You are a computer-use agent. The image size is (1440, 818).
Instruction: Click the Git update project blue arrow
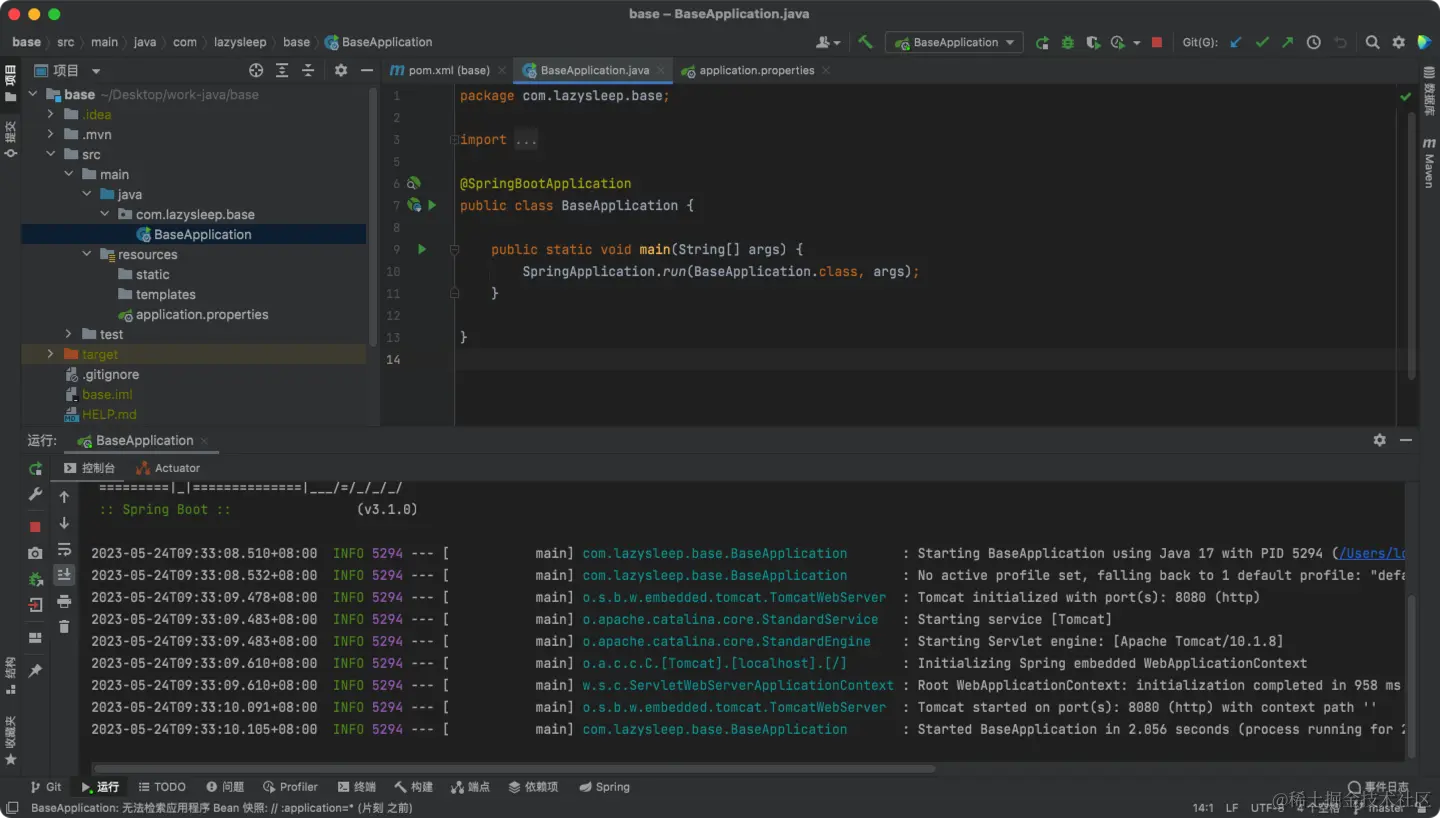pyautogui.click(x=1236, y=43)
